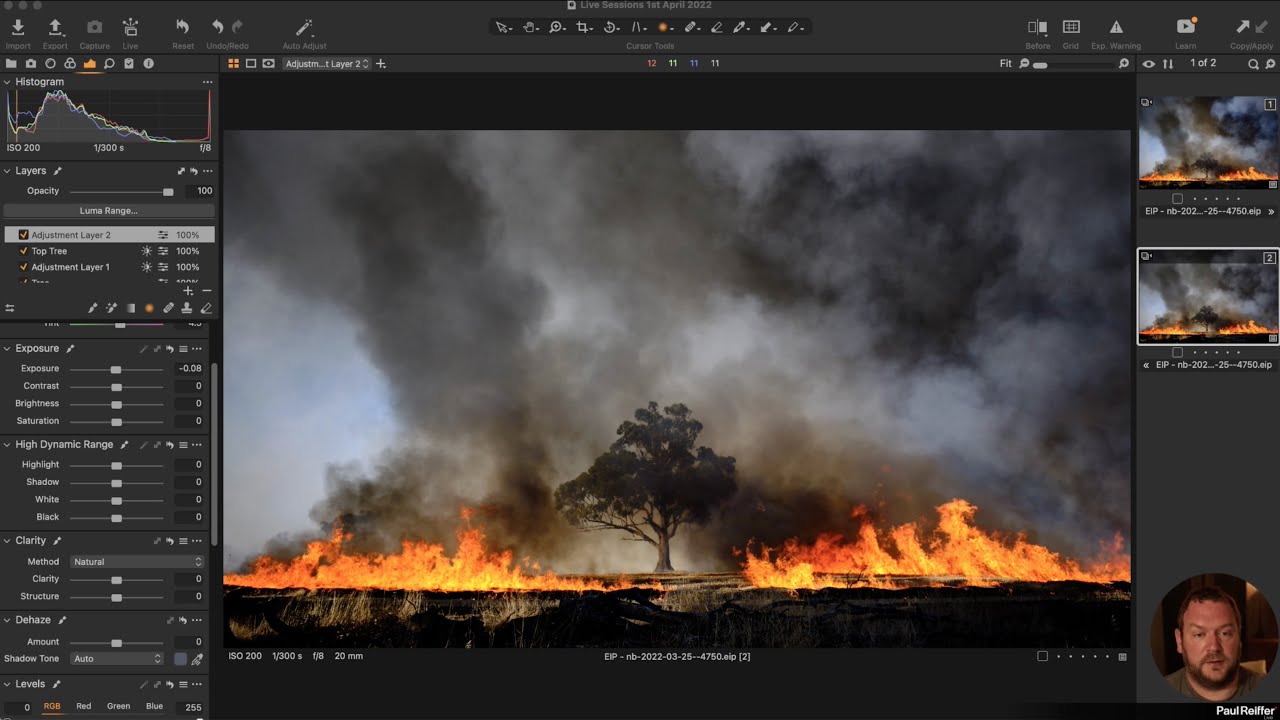This screenshot has width=1280, height=720.
Task: Switch to Color tool tab
Action: (70, 63)
